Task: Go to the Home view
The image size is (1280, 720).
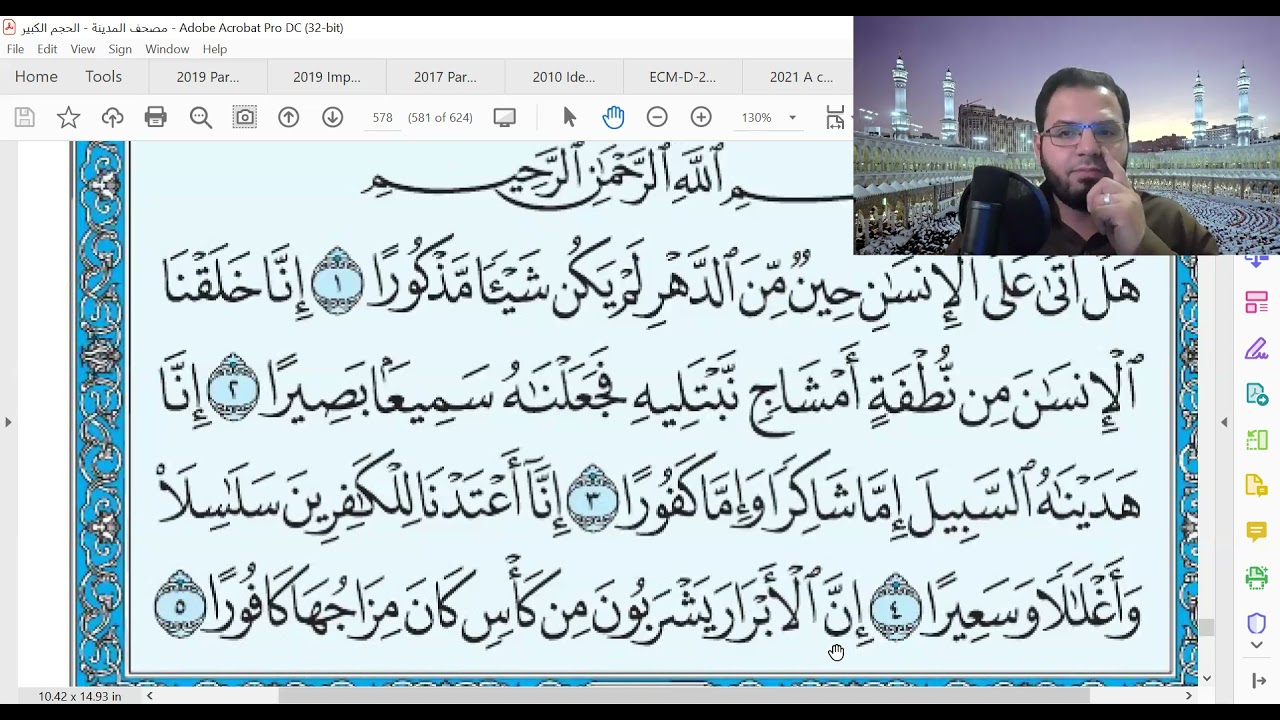Action: point(36,77)
